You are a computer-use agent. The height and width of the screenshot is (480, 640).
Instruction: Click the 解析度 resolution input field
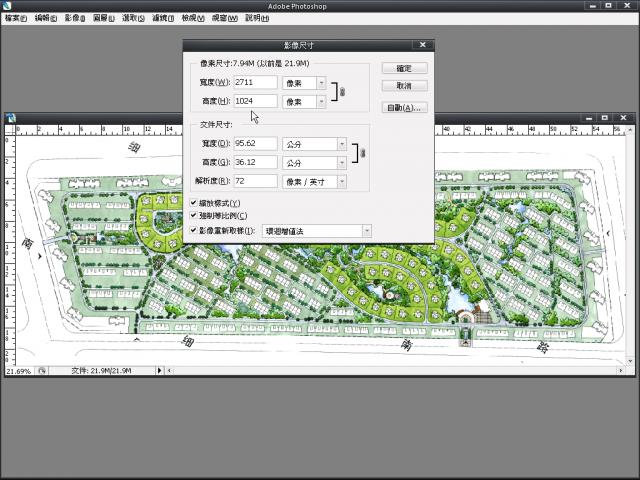(254, 181)
